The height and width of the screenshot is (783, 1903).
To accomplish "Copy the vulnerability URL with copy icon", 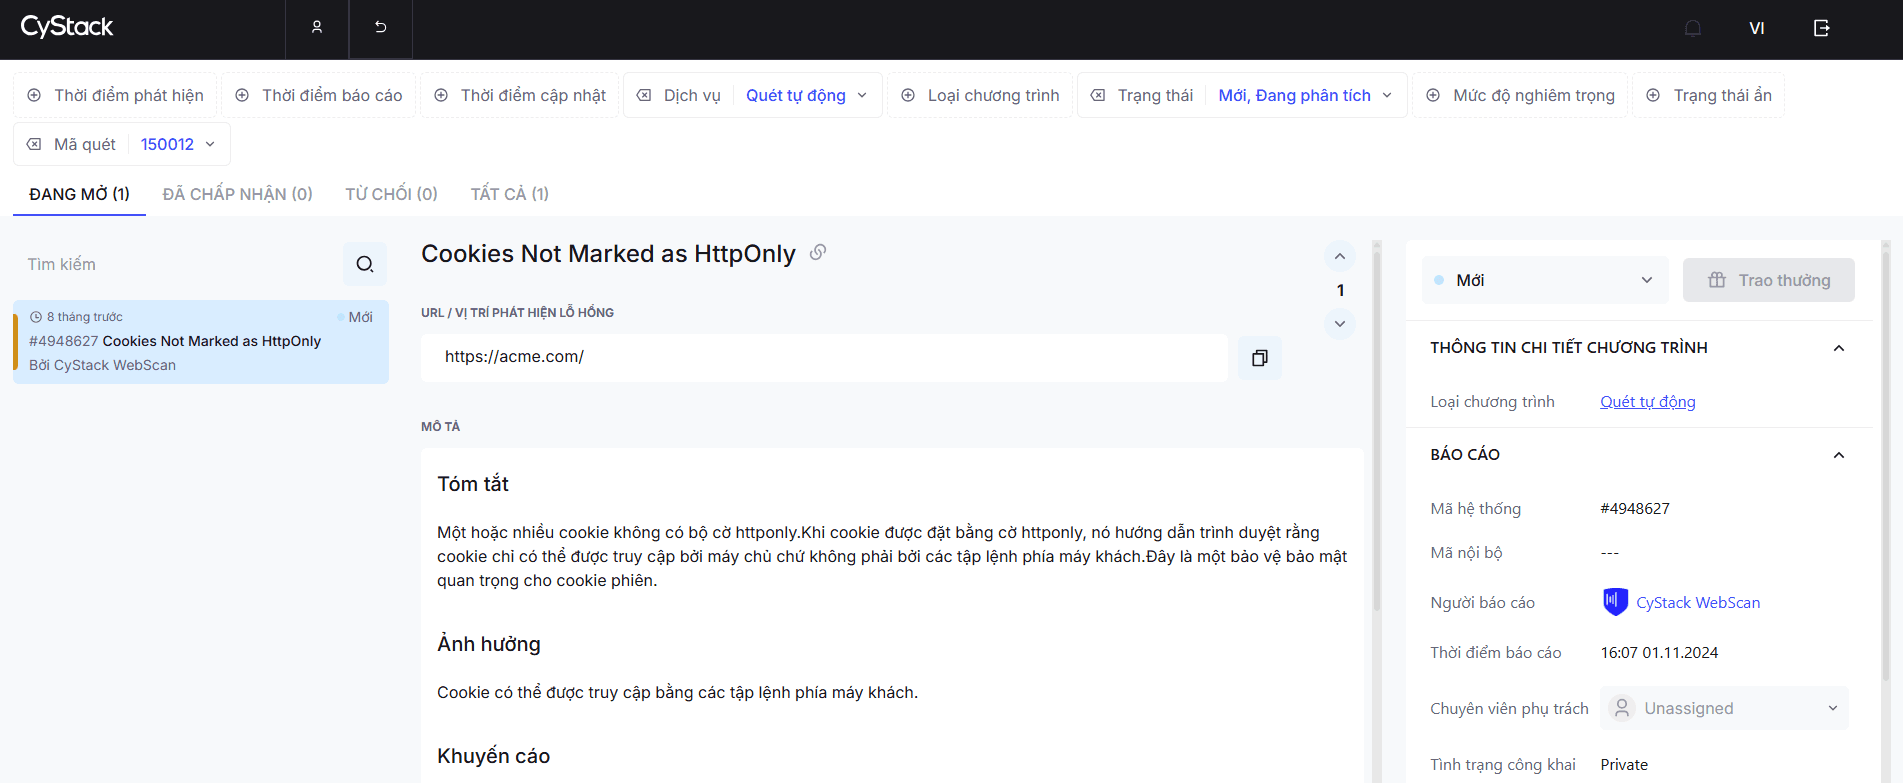I will pos(1260,358).
